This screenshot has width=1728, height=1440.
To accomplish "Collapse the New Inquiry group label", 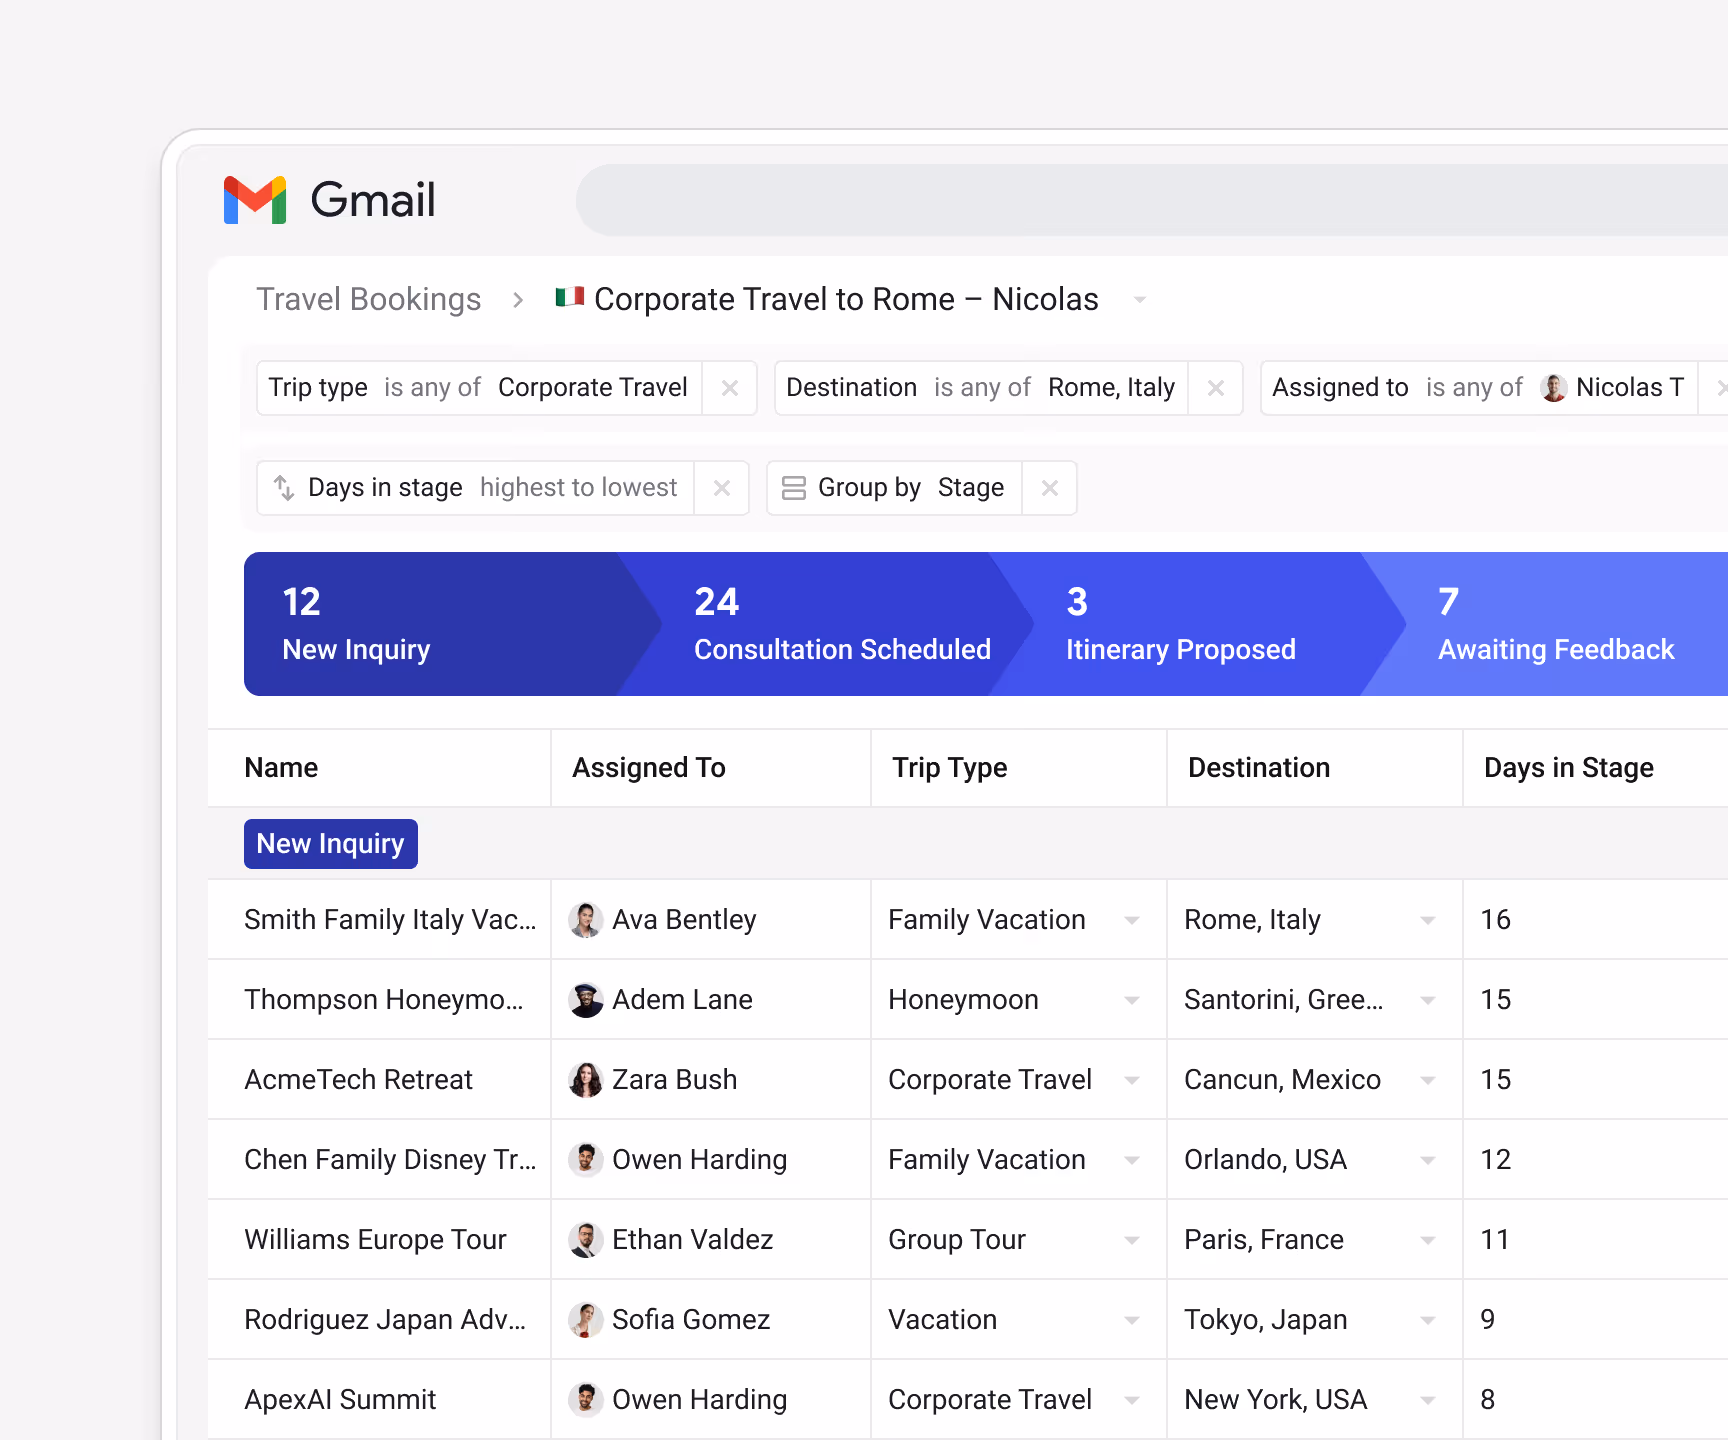I will [331, 844].
